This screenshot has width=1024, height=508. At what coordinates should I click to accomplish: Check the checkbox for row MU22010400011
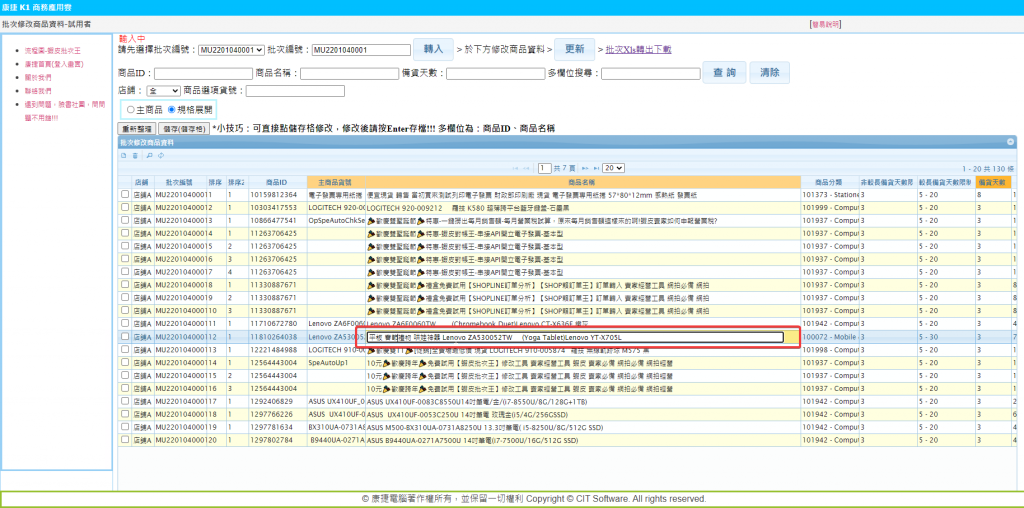pos(125,194)
